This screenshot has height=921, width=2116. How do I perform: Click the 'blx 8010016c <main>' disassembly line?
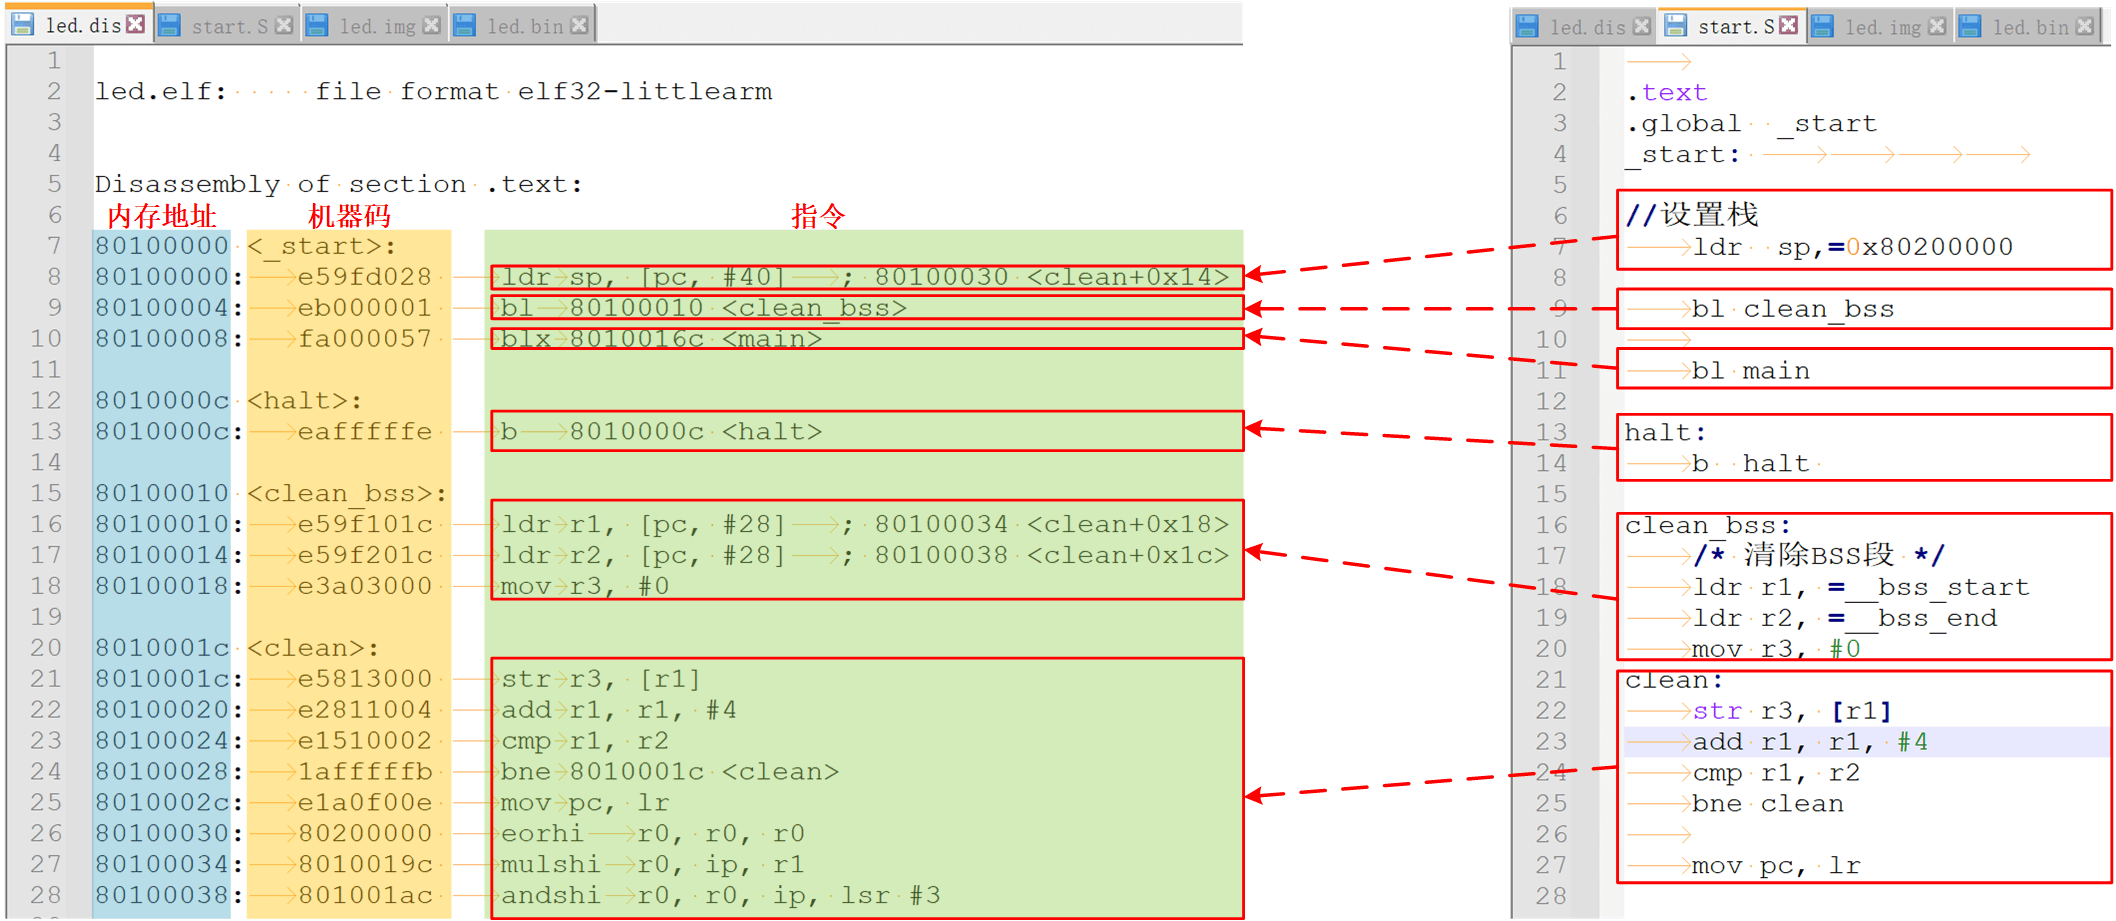(661, 339)
